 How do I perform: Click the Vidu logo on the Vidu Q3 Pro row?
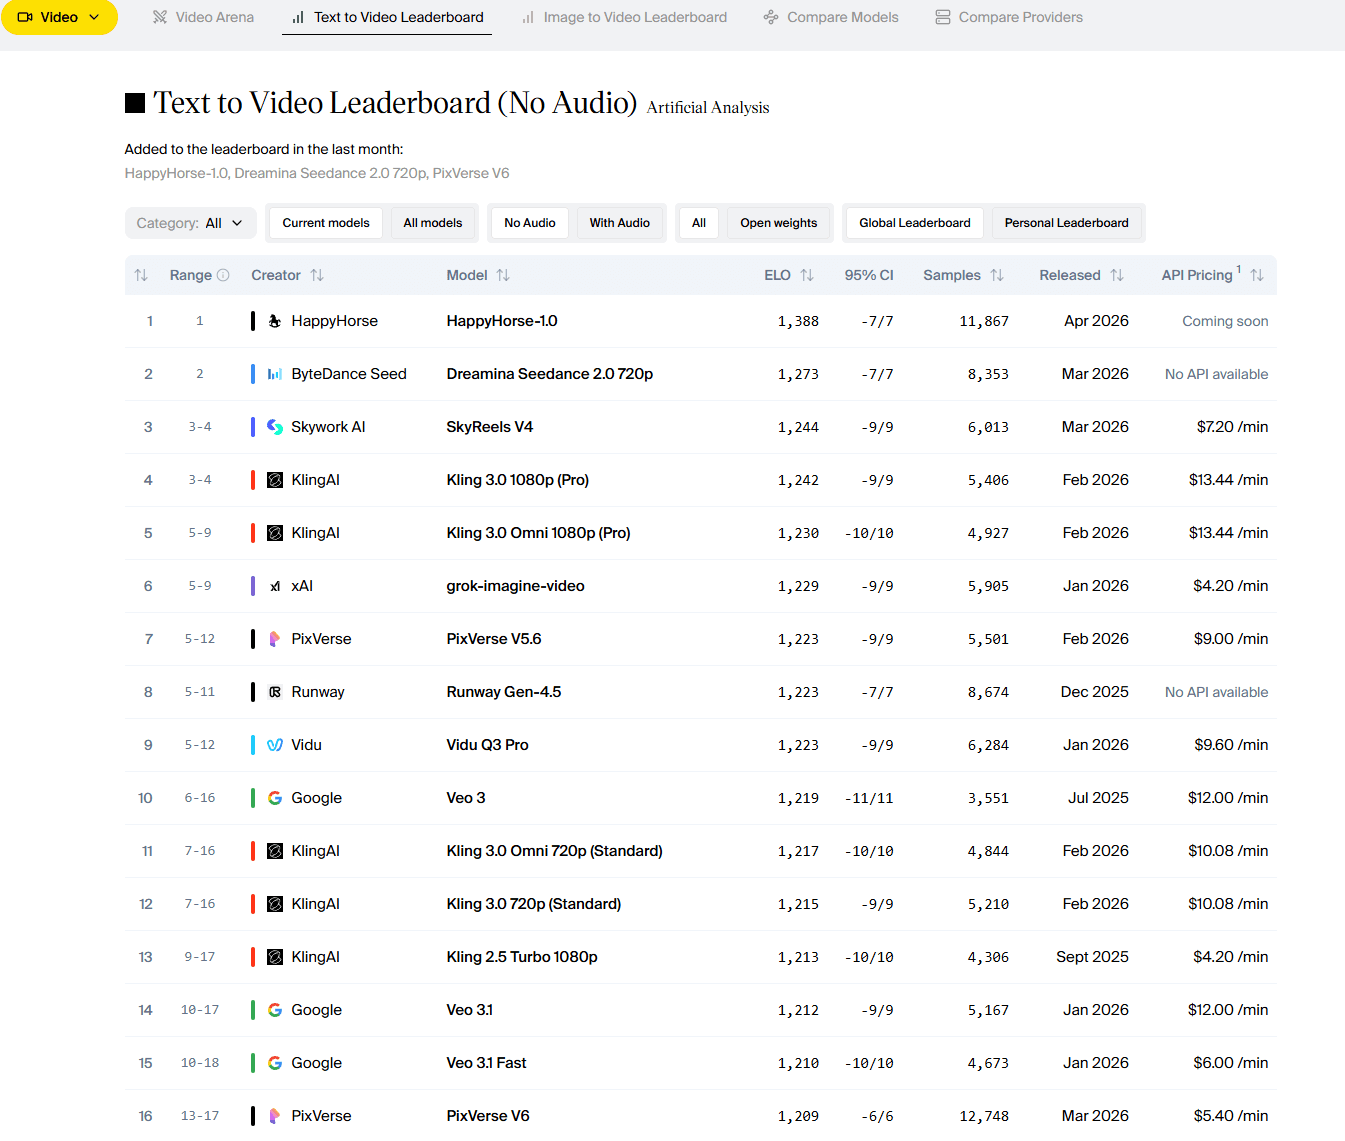click(274, 744)
